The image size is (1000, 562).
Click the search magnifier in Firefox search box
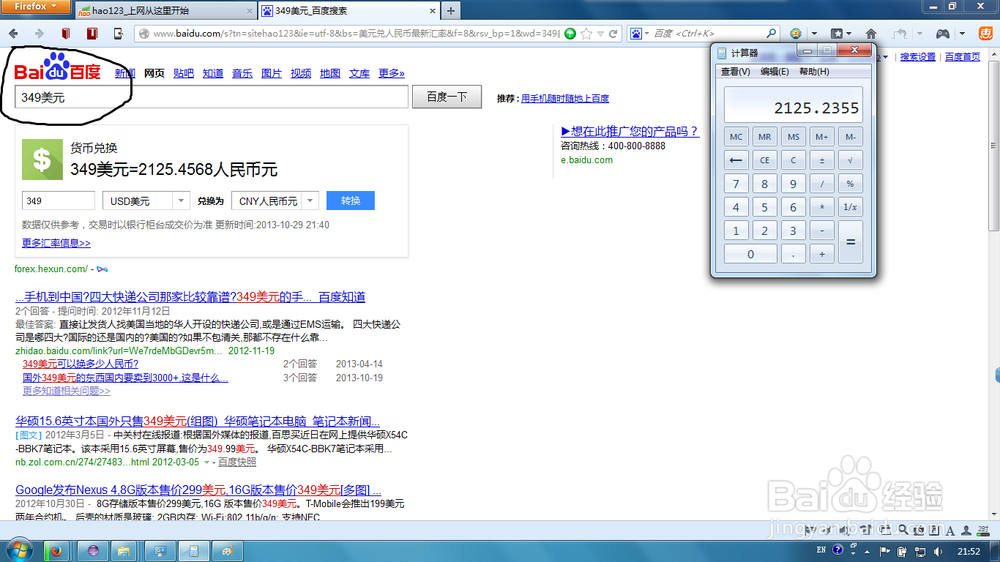[x=771, y=33]
